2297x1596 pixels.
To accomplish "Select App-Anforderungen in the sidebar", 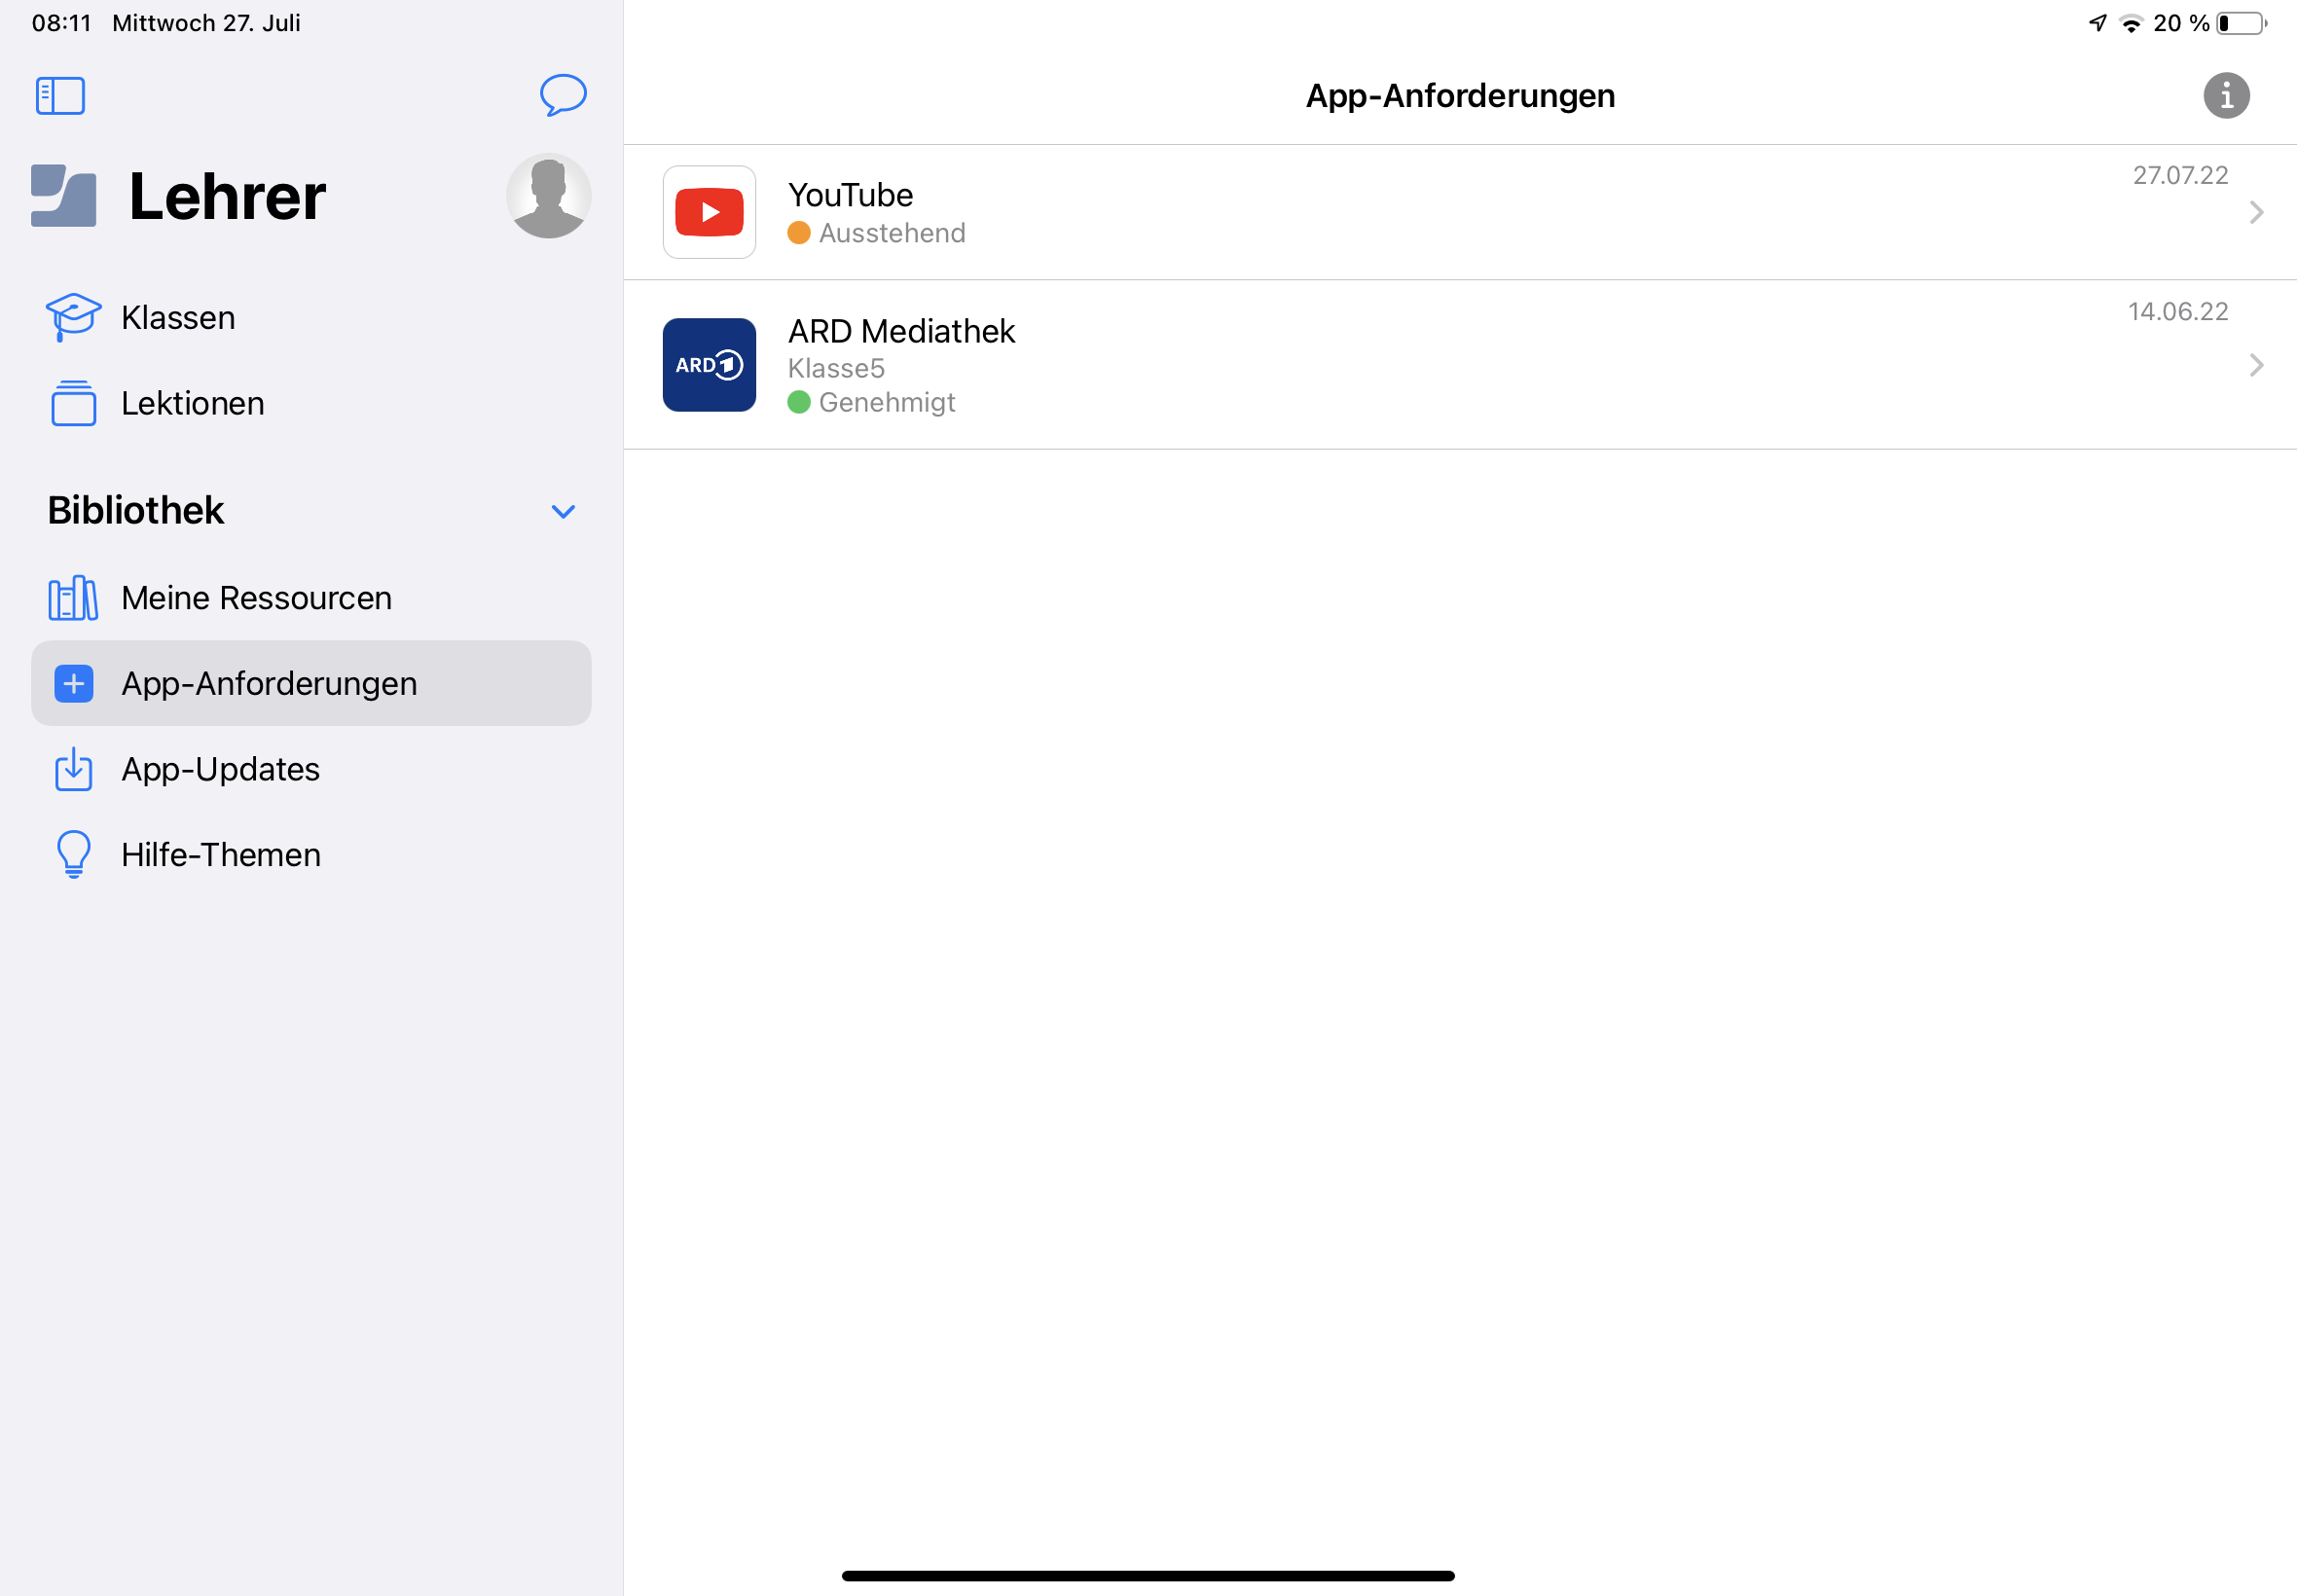I will point(311,684).
